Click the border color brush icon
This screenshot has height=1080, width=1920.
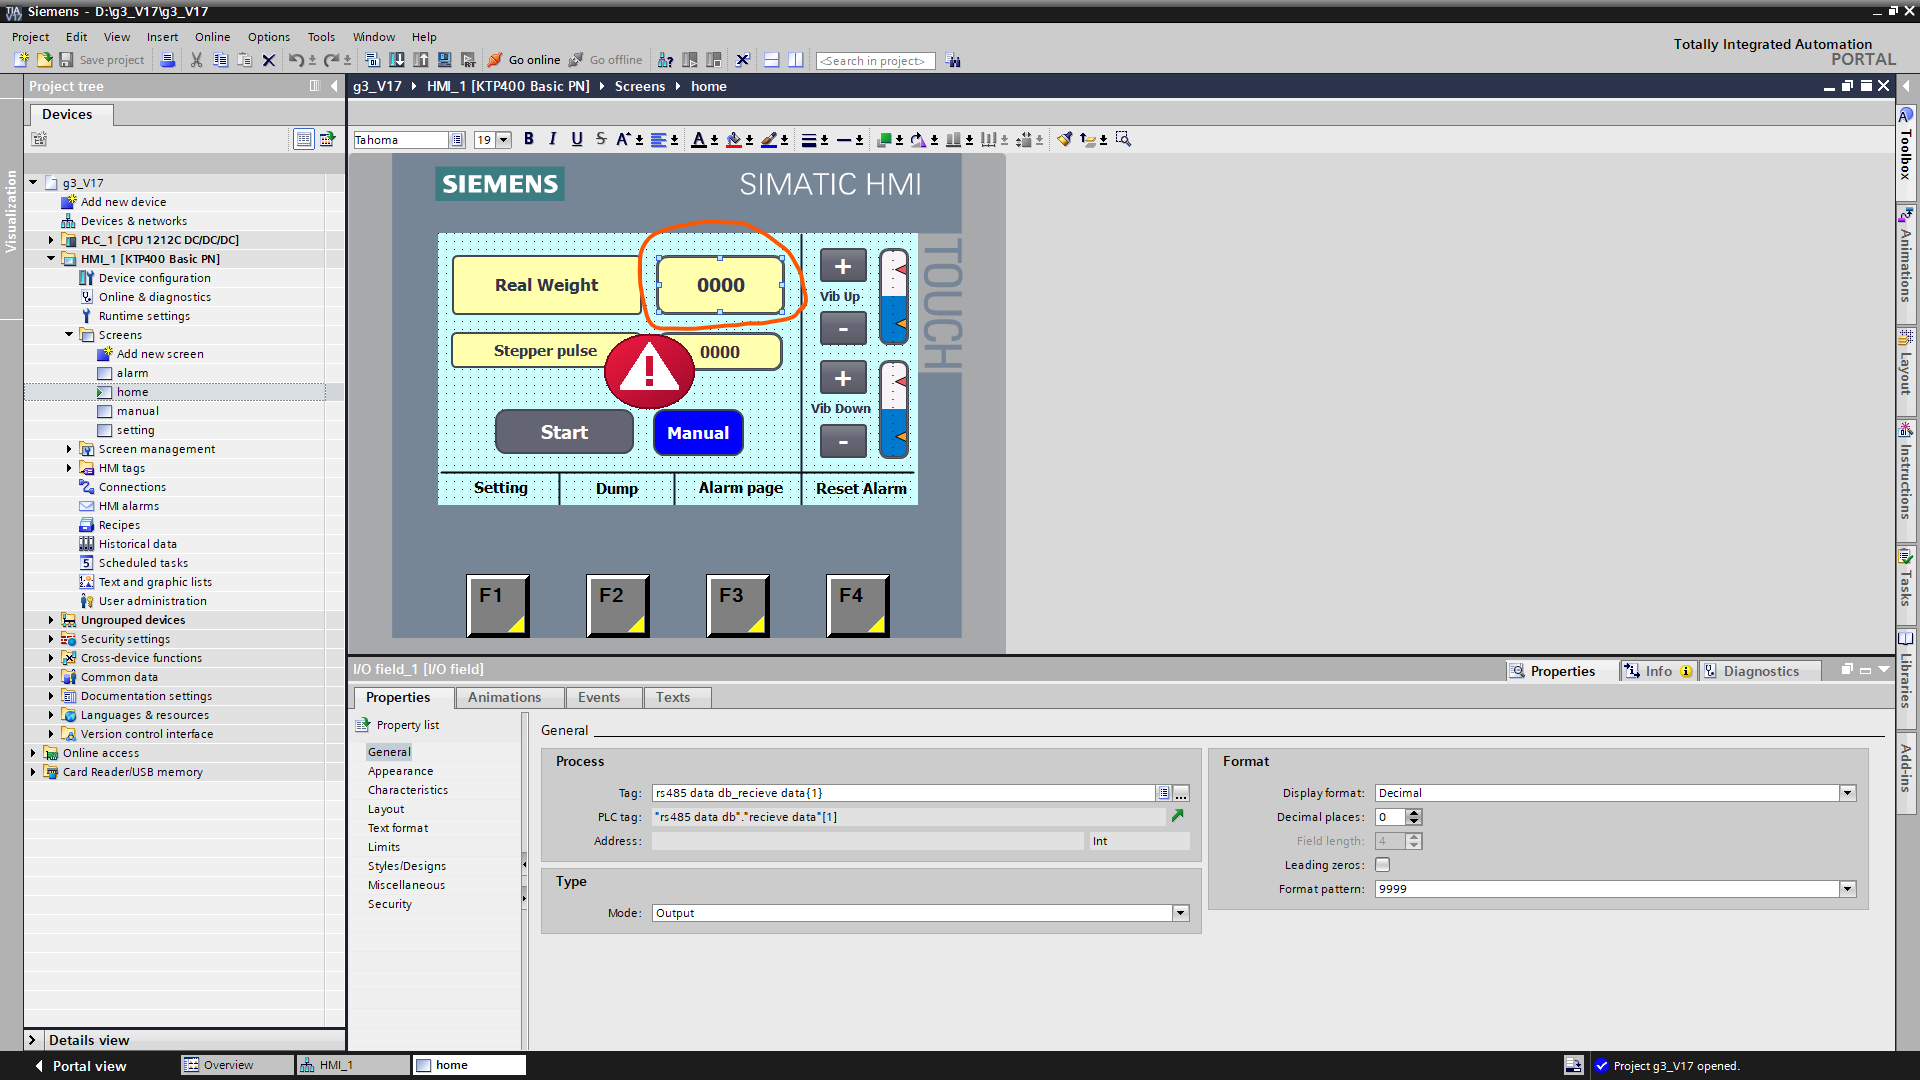point(768,139)
